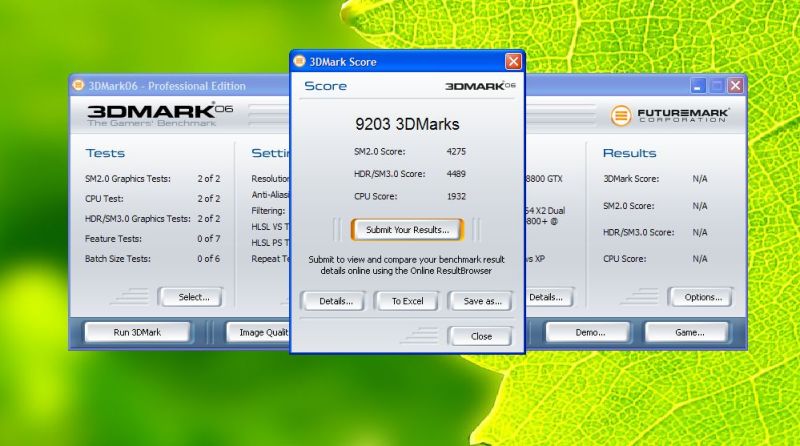This screenshot has width=800, height=446.
Task: Click 'Filtering:' label in Settings panel
Action: click(x=268, y=210)
